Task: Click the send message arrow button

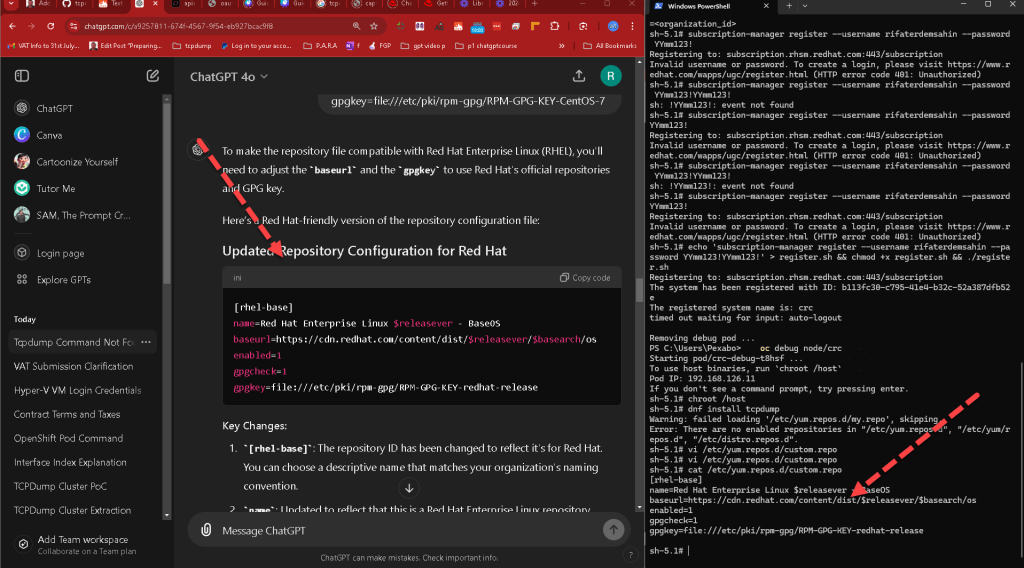Action: click(613, 530)
